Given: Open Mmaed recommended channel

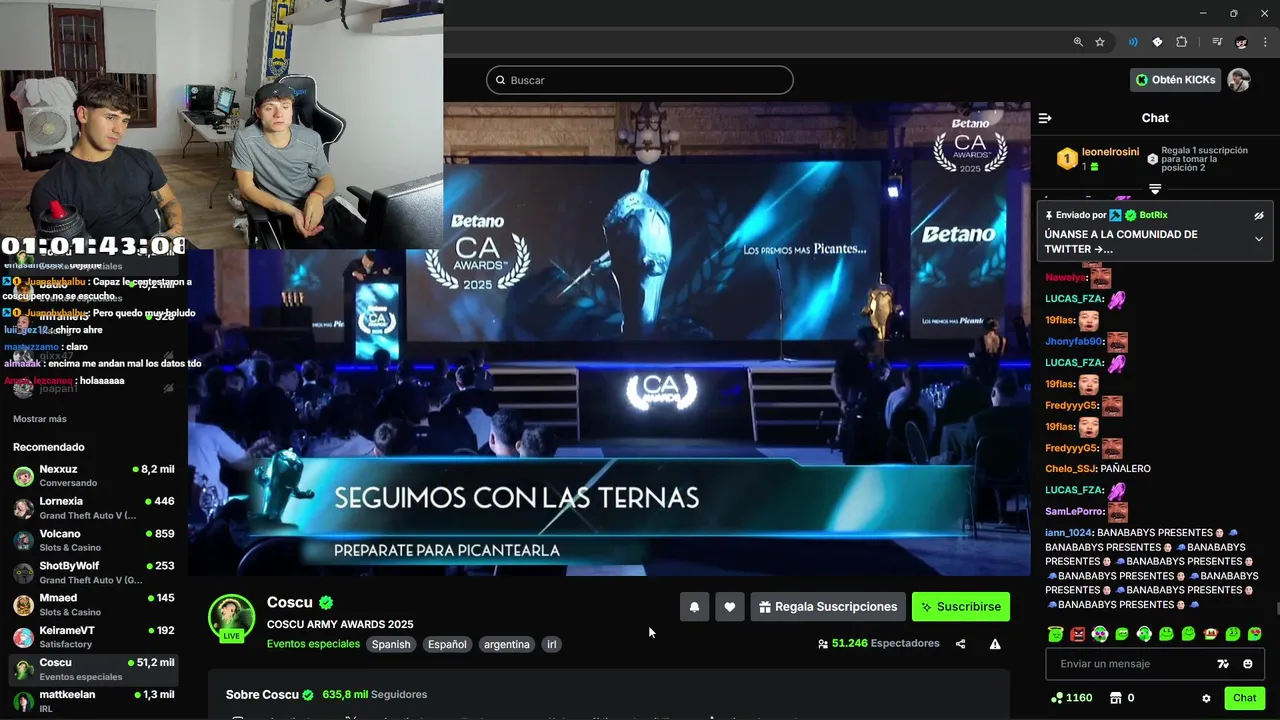Looking at the screenshot, I should [x=94, y=604].
